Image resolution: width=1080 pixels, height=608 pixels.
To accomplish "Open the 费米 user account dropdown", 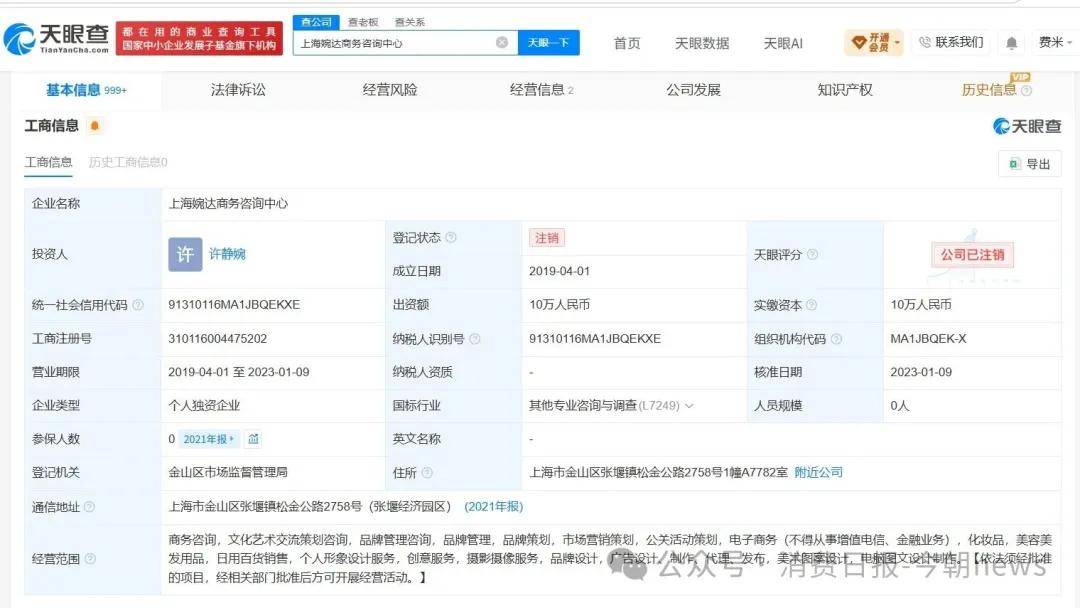I will click(x=1055, y=43).
